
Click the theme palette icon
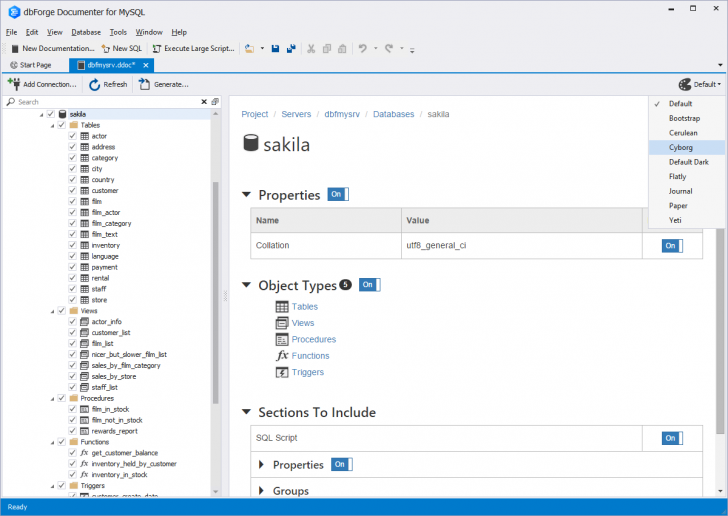click(685, 85)
